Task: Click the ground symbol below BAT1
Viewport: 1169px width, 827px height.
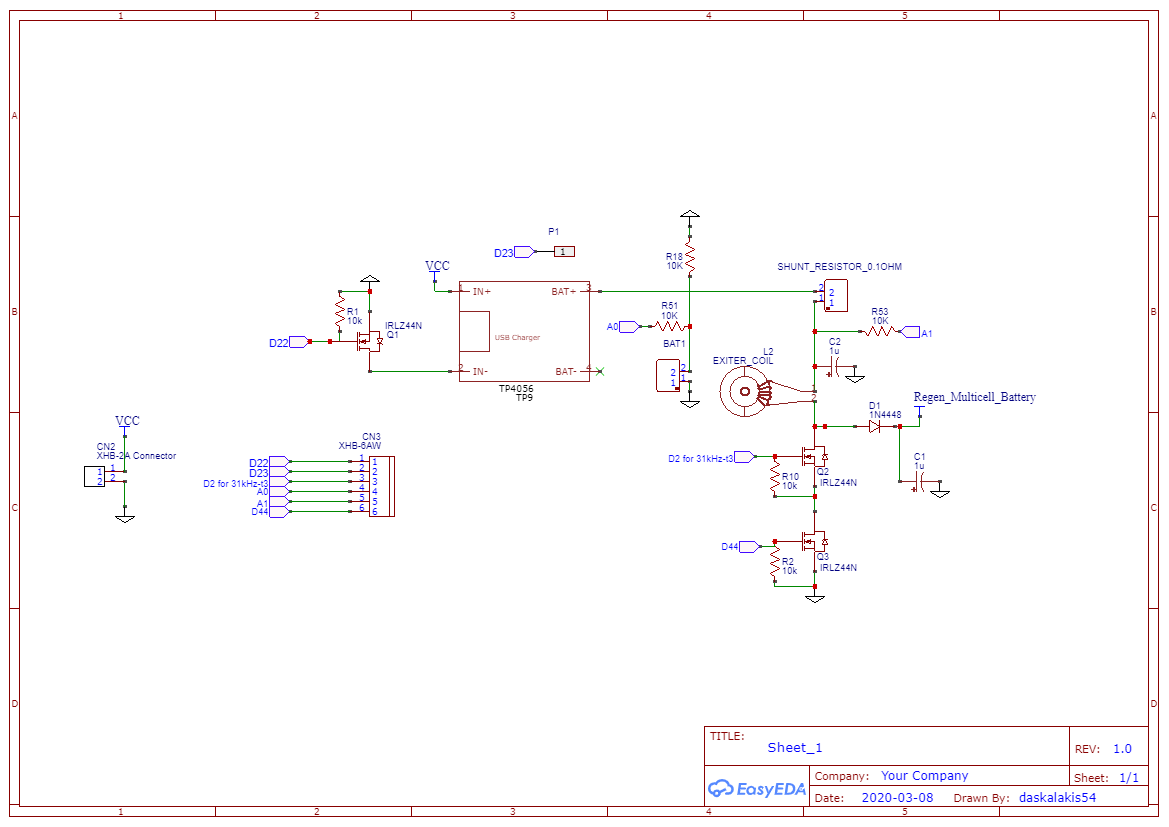Action: coord(689,403)
